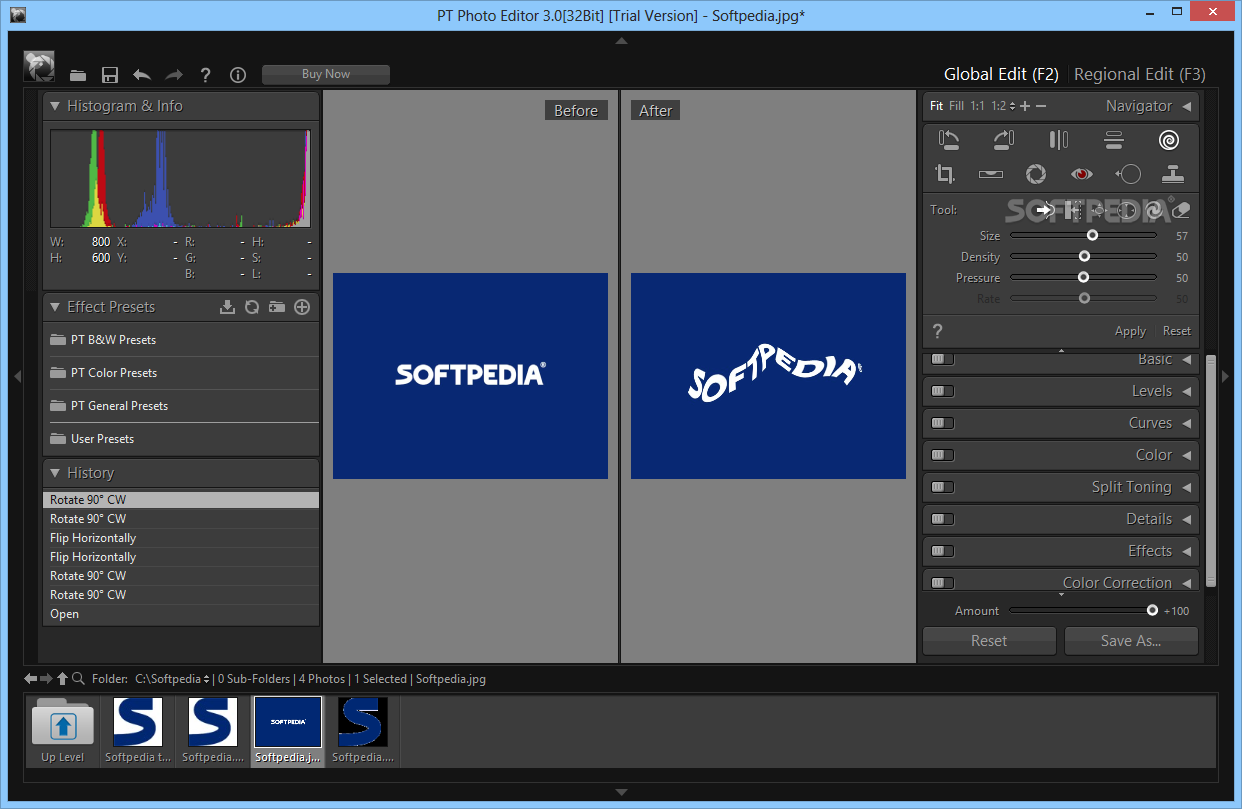Save the image with floppy disk icon
The image size is (1242, 809).
click(110, 75)
